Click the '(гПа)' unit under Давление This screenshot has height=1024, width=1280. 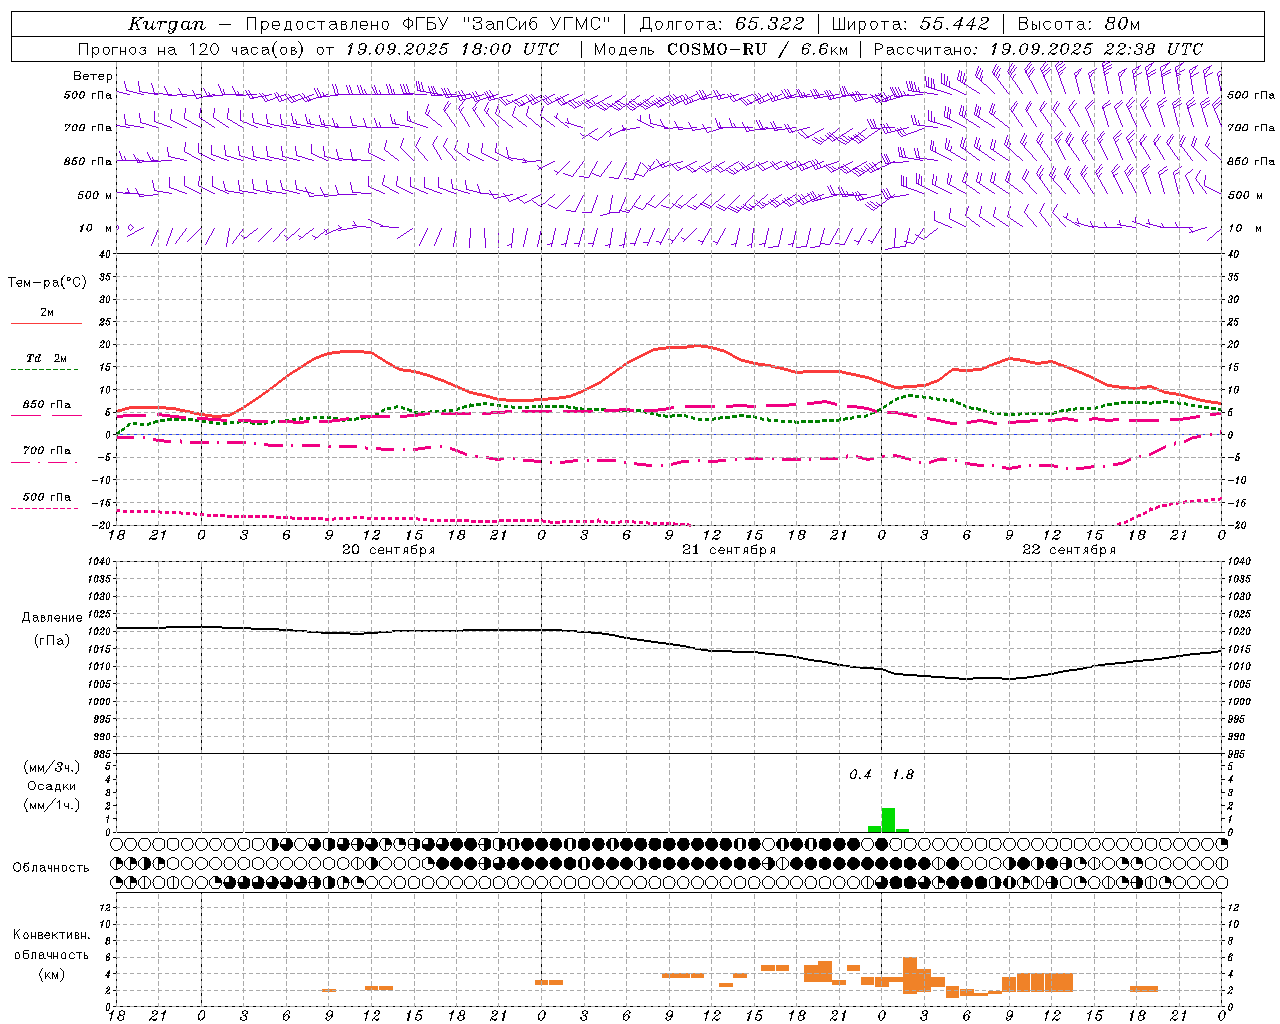[52, 641]
